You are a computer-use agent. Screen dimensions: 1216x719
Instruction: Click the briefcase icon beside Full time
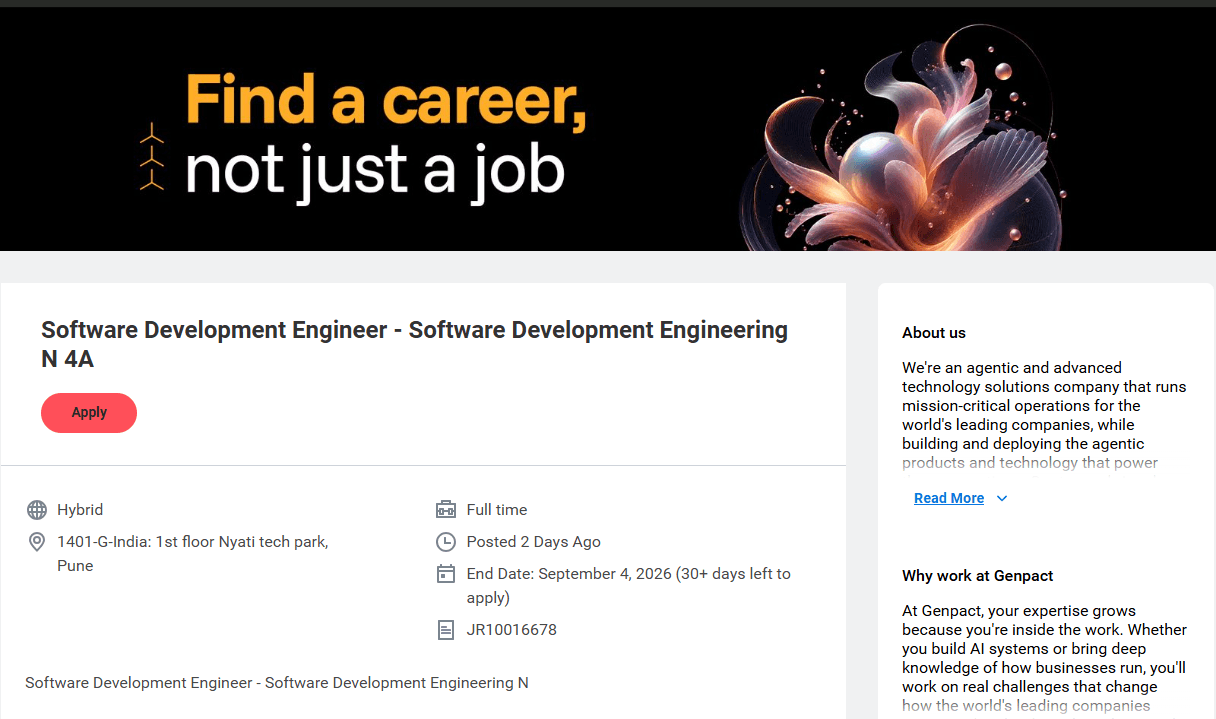point(446,510)
